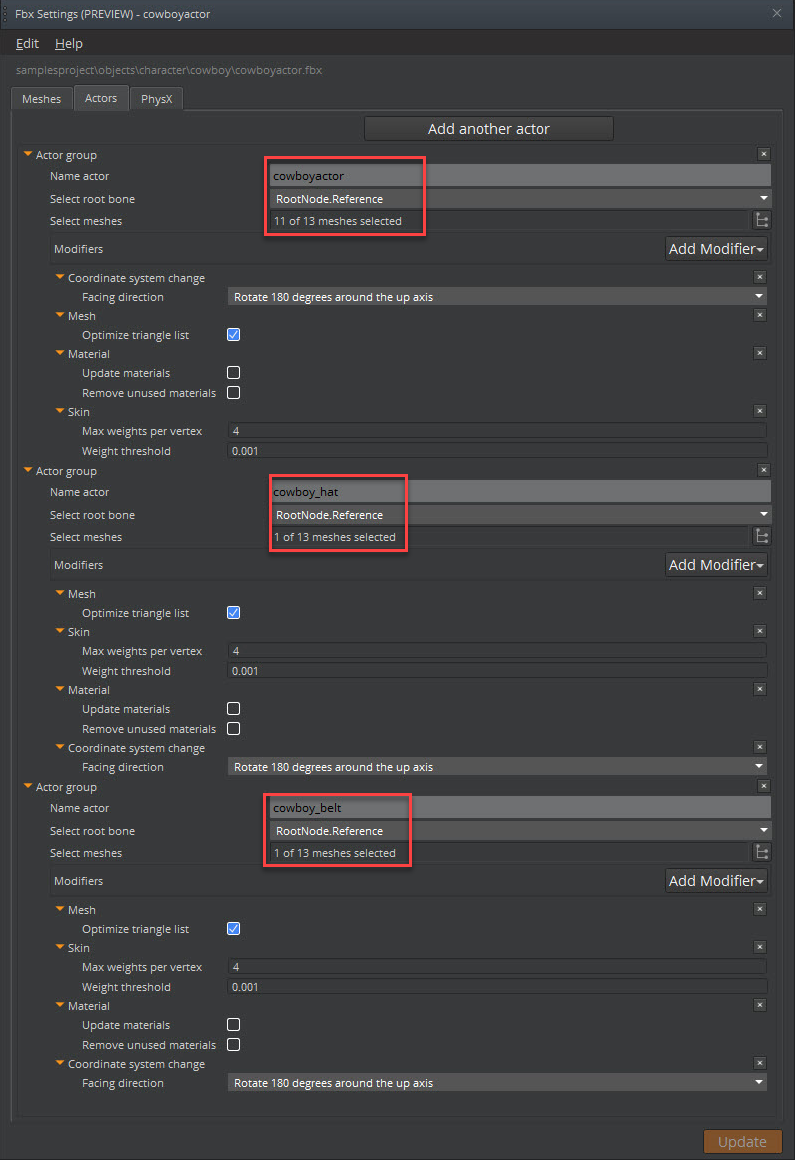Enable Remove unused materials for cowboy_belt
Screen dimensions: 795x1160
click(234, 1045)
